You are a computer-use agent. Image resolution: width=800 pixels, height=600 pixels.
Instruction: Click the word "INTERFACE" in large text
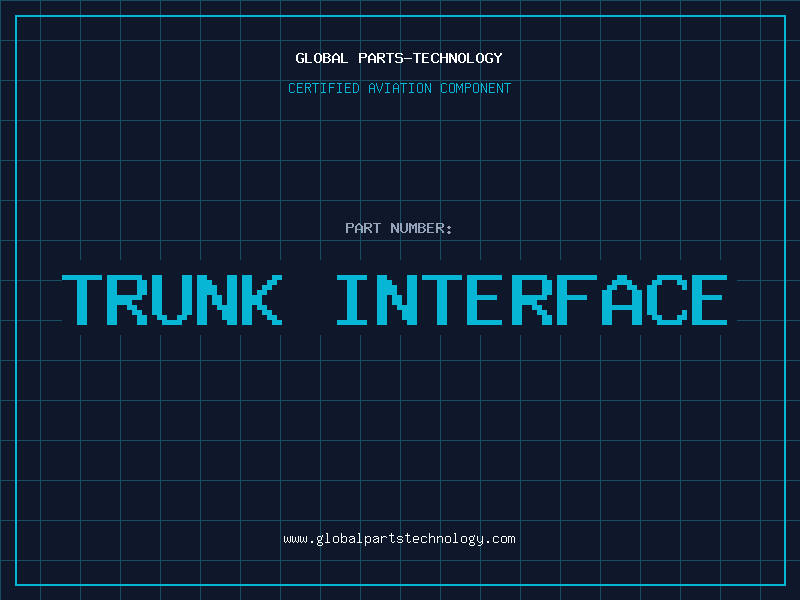532,299
